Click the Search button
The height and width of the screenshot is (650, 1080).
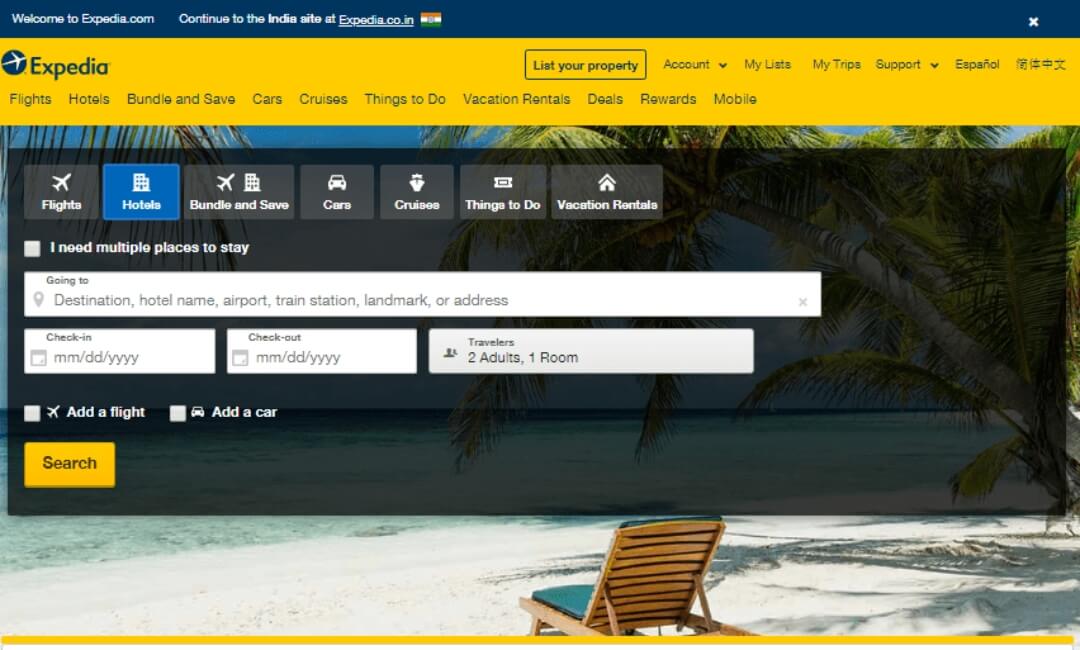pos(69,463)
